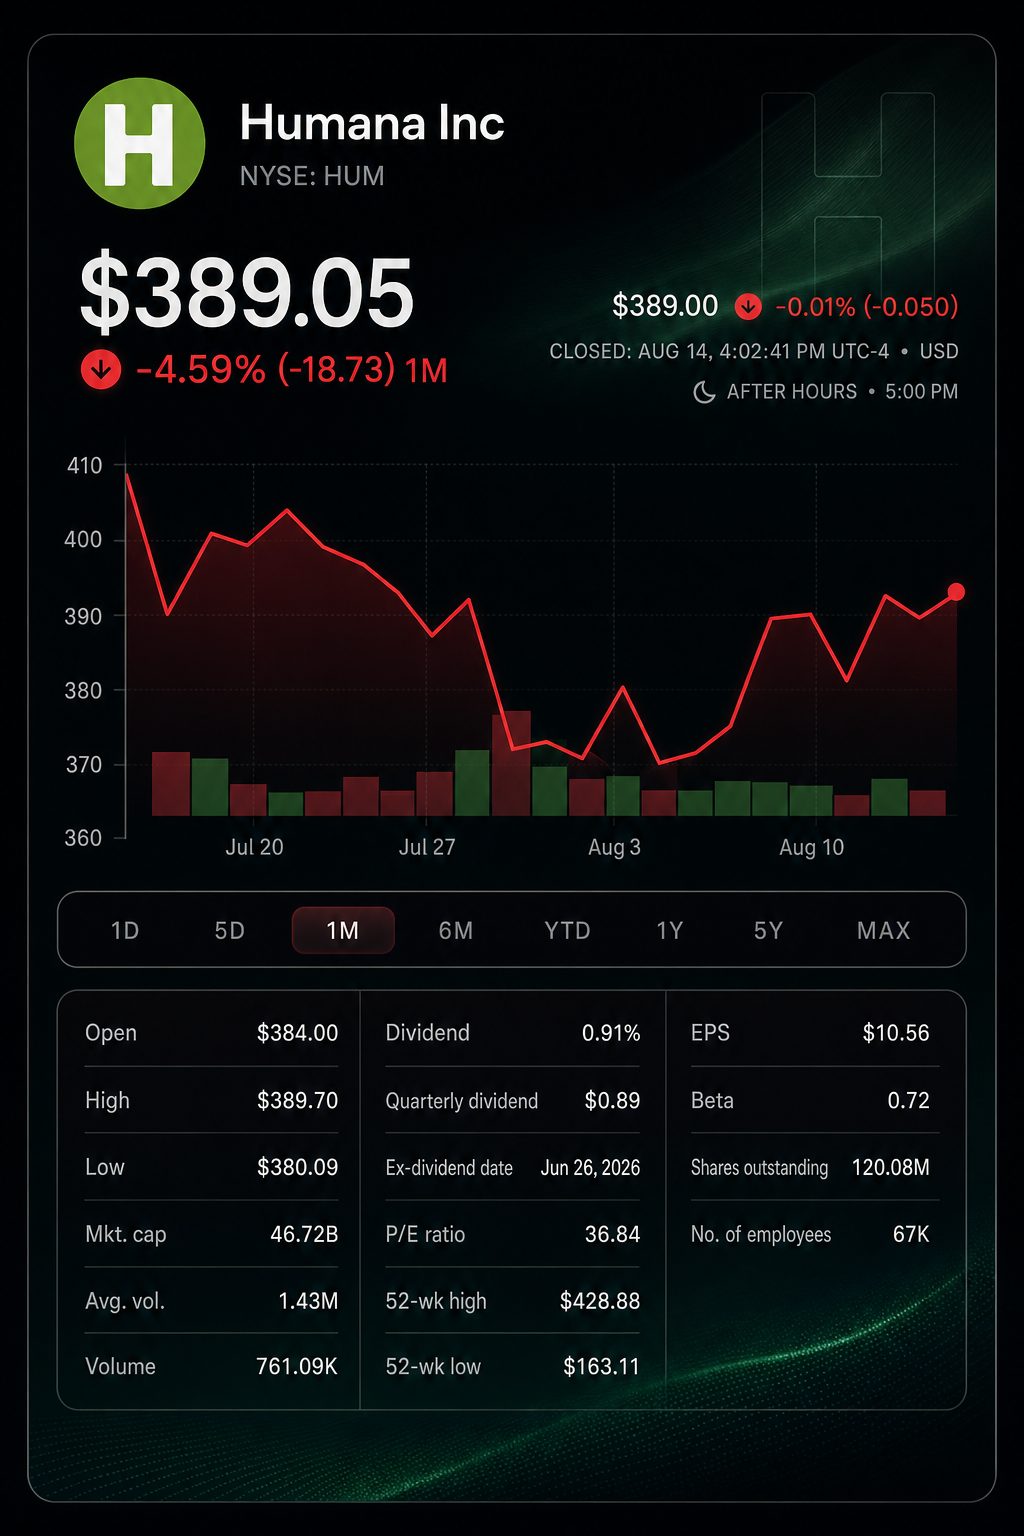Click the Quarterly dividend value $0.89
The image size is (1024, 1536).
[x=612, y=1100]
